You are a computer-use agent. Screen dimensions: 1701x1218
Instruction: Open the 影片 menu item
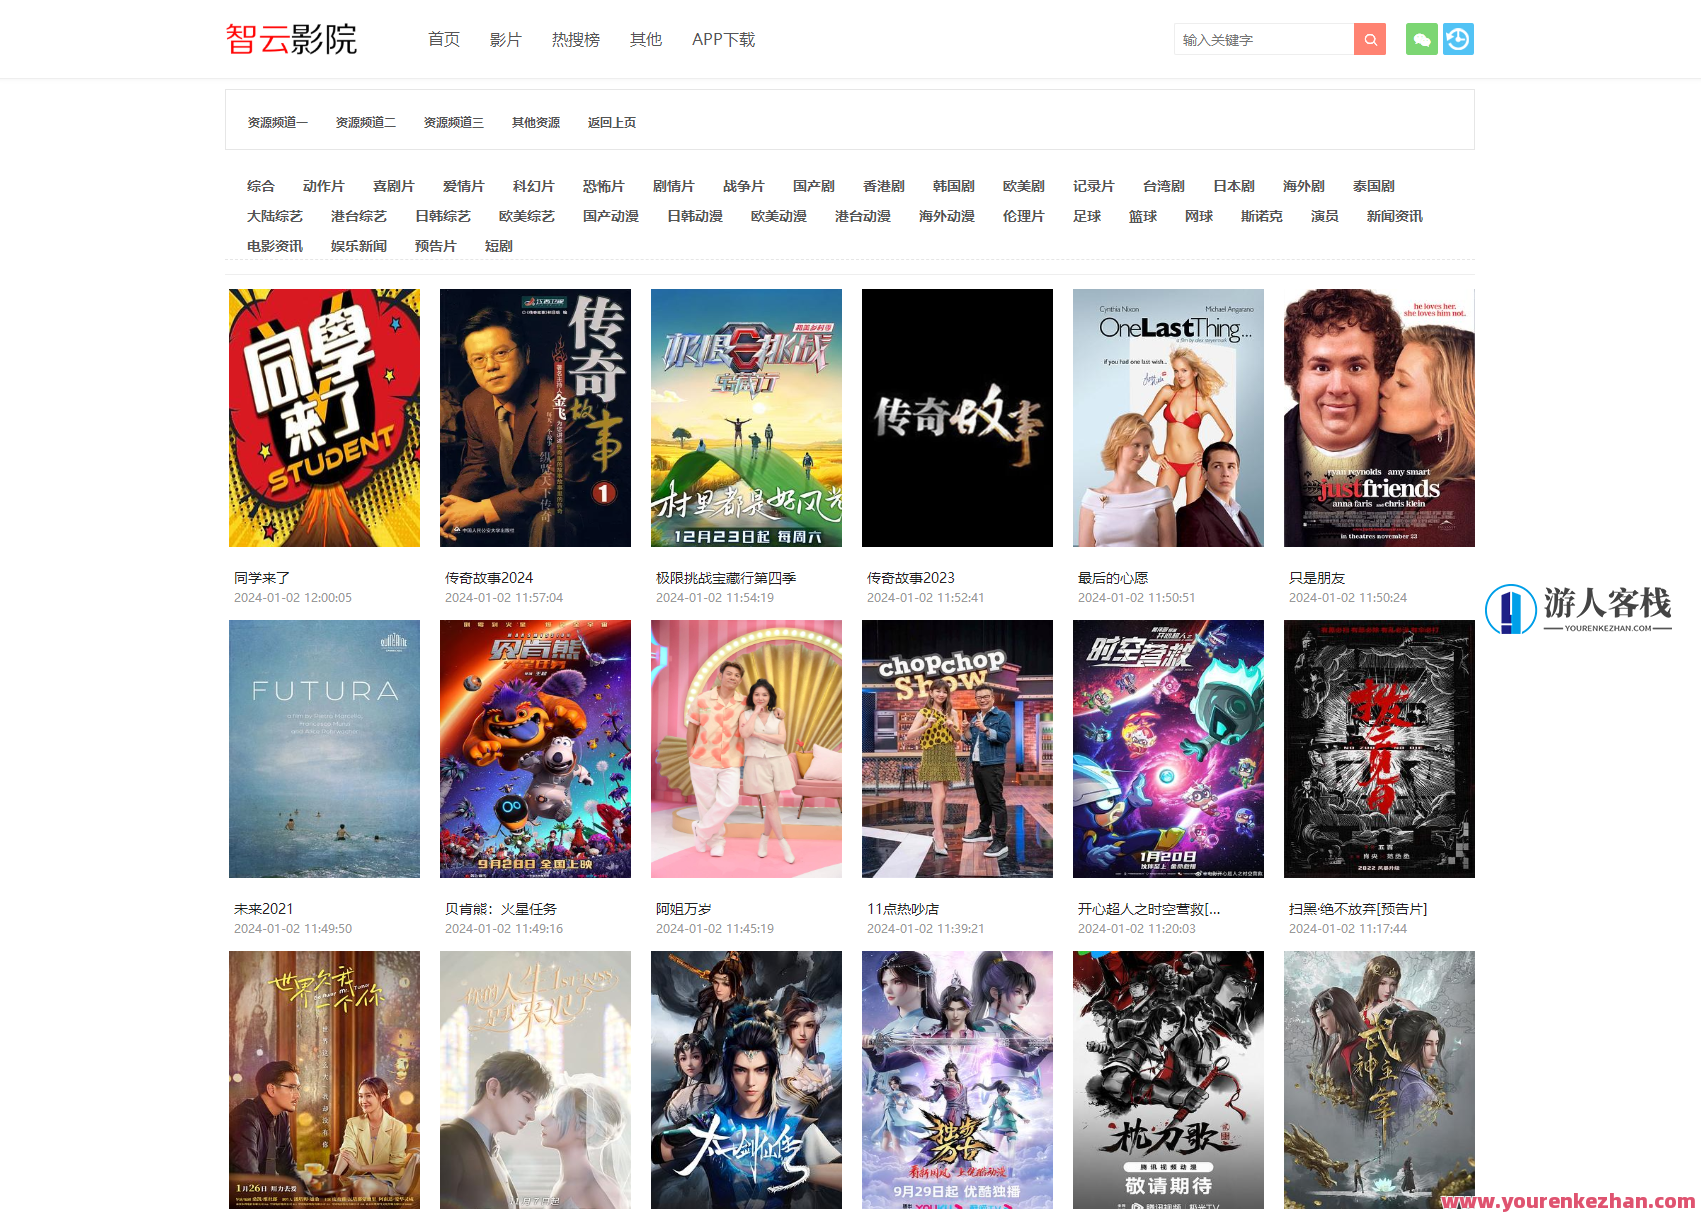[506, 39]
